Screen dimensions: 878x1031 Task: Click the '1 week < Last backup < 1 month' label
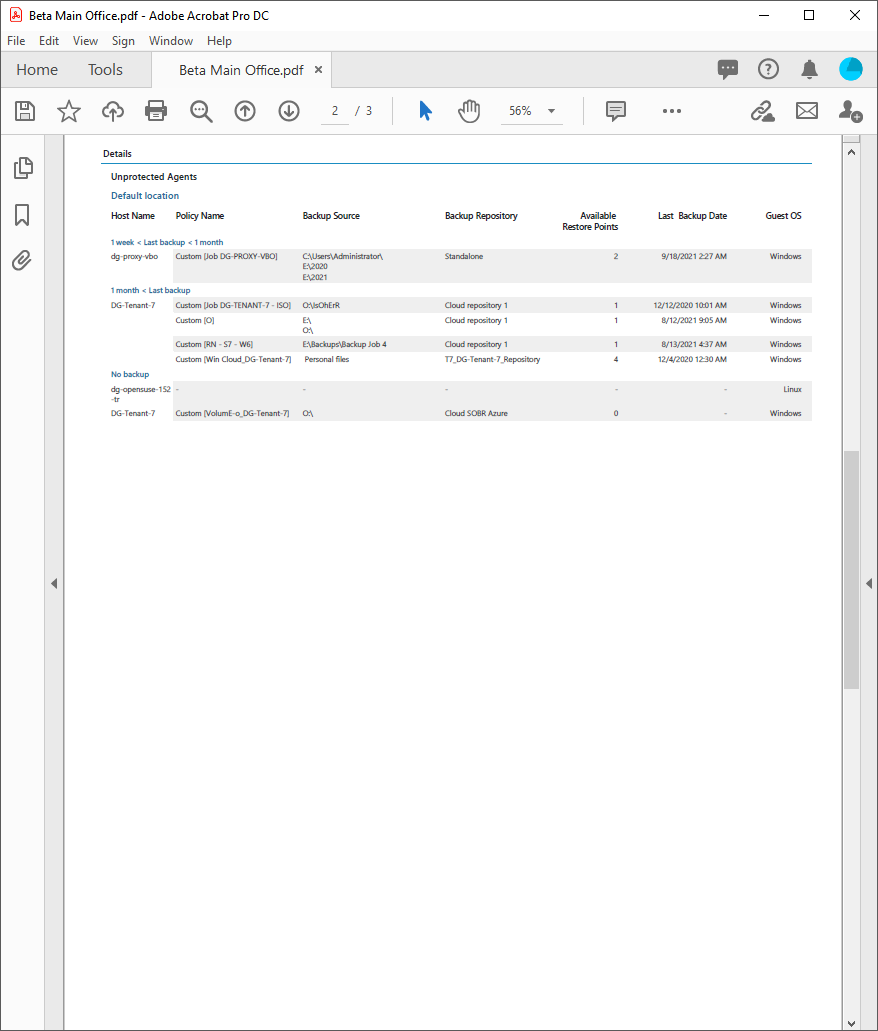(166, 243)
